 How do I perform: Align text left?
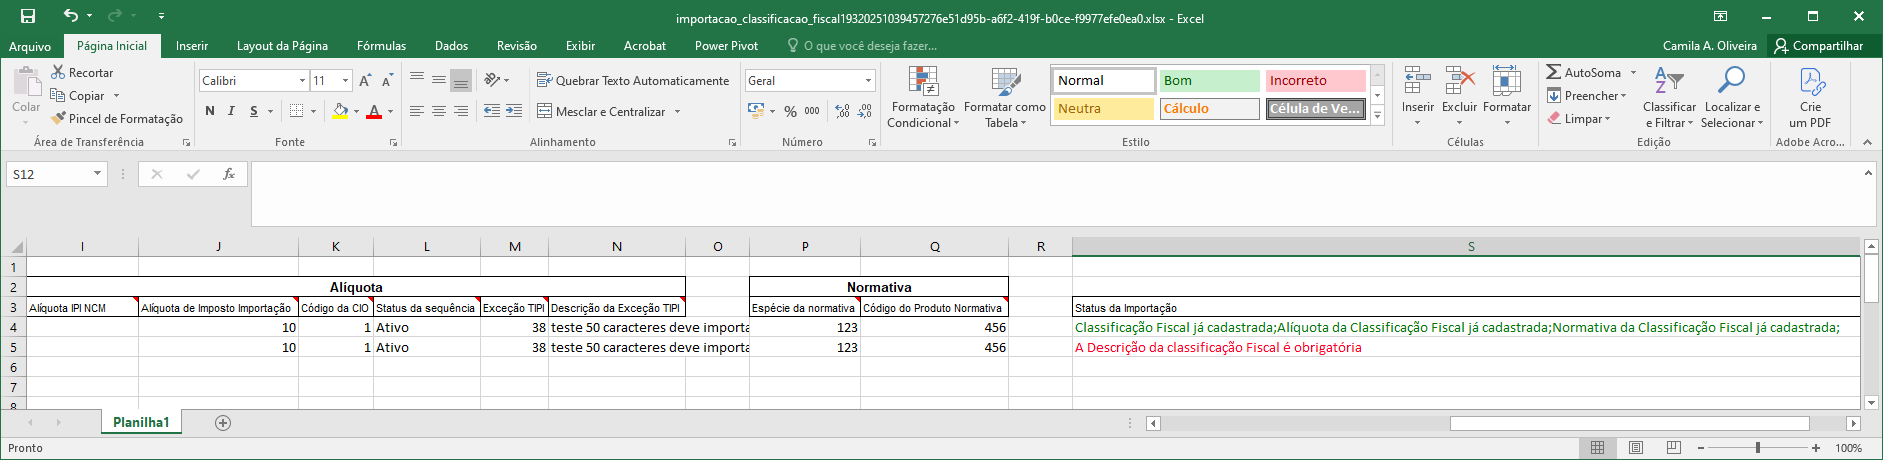tap(417, 111)
